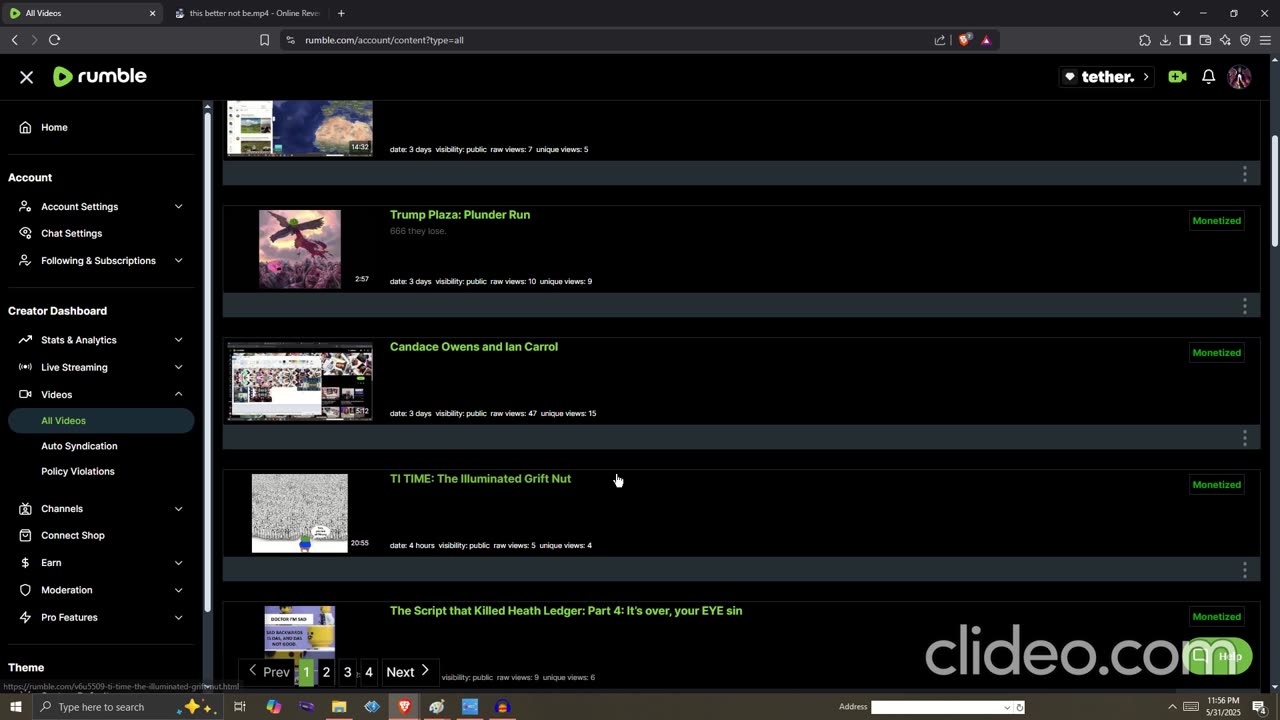1280x720 pixels.
Task: Open Trump Plaza: Plunder Run video
Action: tap(460, 214)
